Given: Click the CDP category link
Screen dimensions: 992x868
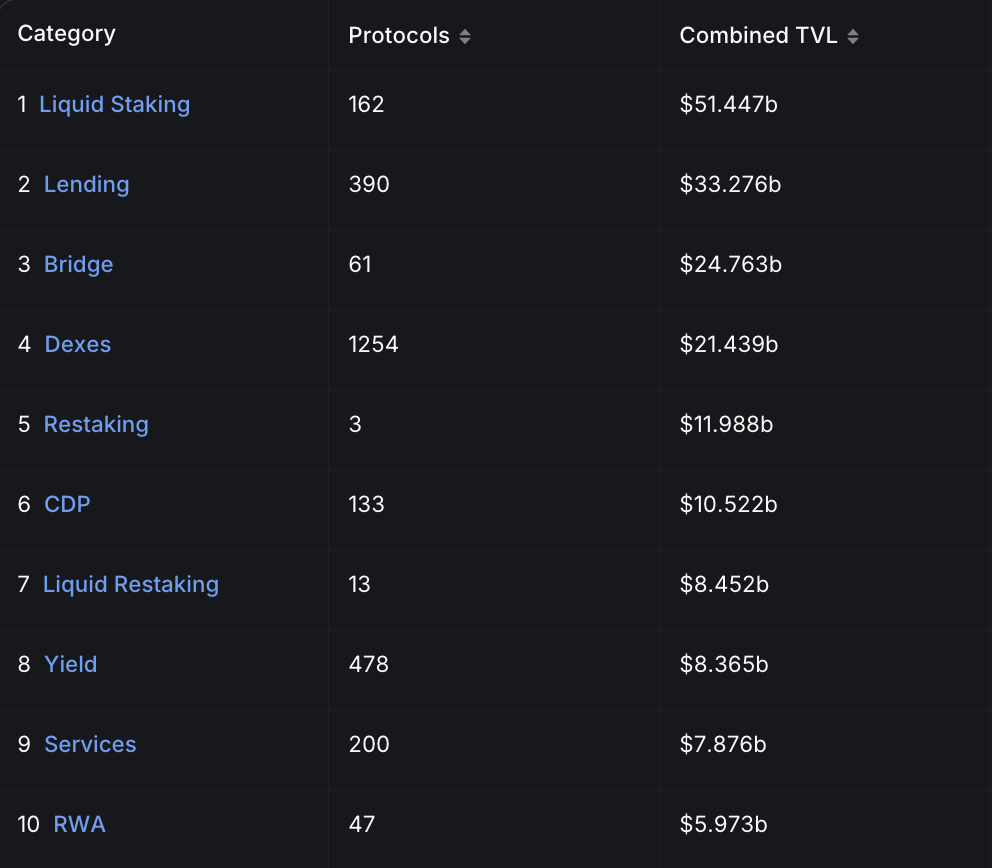Looking at the screenshot, I should (x=67, y=504).
